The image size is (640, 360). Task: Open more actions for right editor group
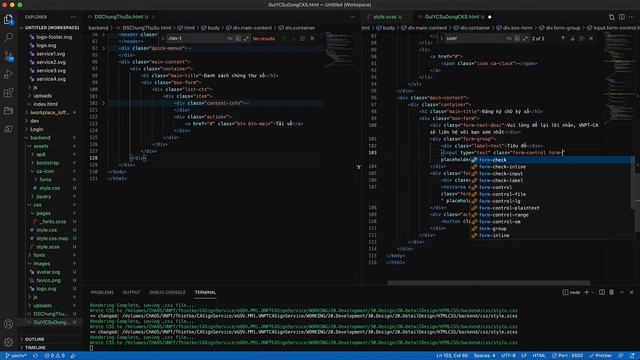coord(632,17)
